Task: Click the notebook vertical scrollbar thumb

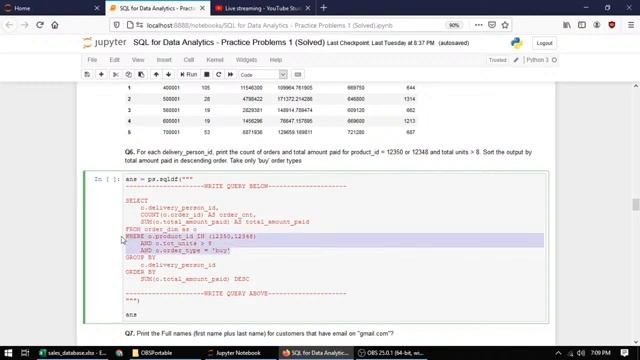Action: [x=636, y=204]
